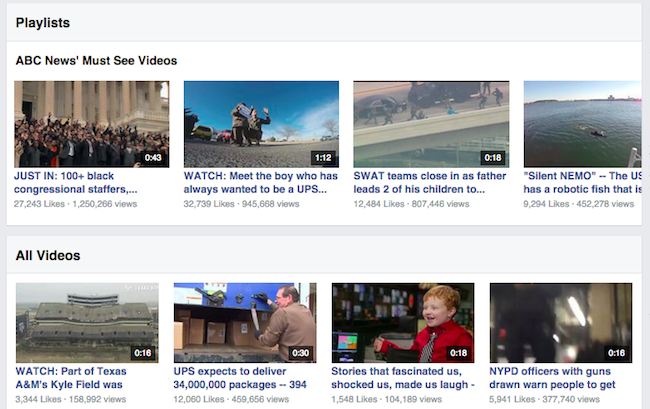Click the 'JUST IN: 100+ black congressional staffers' title
Viewport: 650px width, 409px height.
tap(76, 181)
